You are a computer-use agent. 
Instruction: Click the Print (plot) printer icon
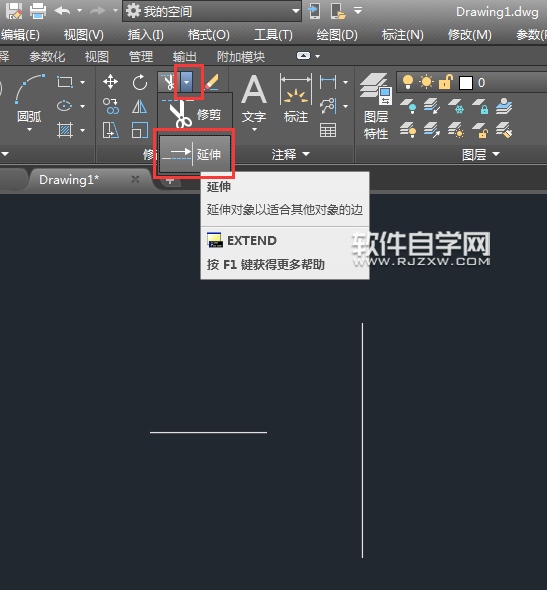38,11
